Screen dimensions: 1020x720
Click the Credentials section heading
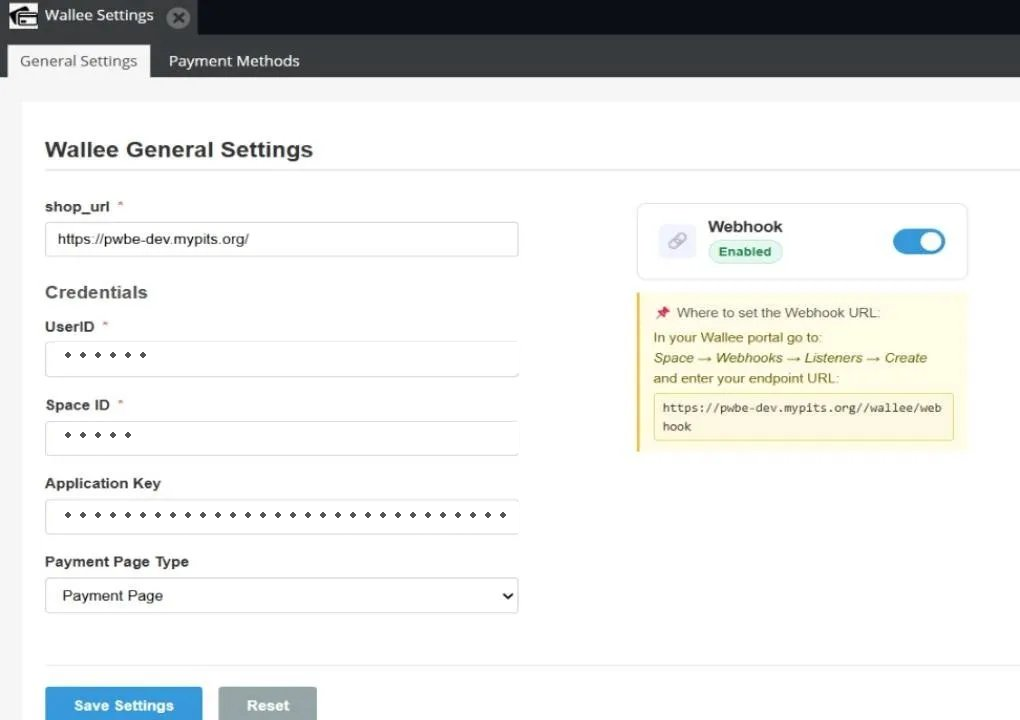pos(96,293)
